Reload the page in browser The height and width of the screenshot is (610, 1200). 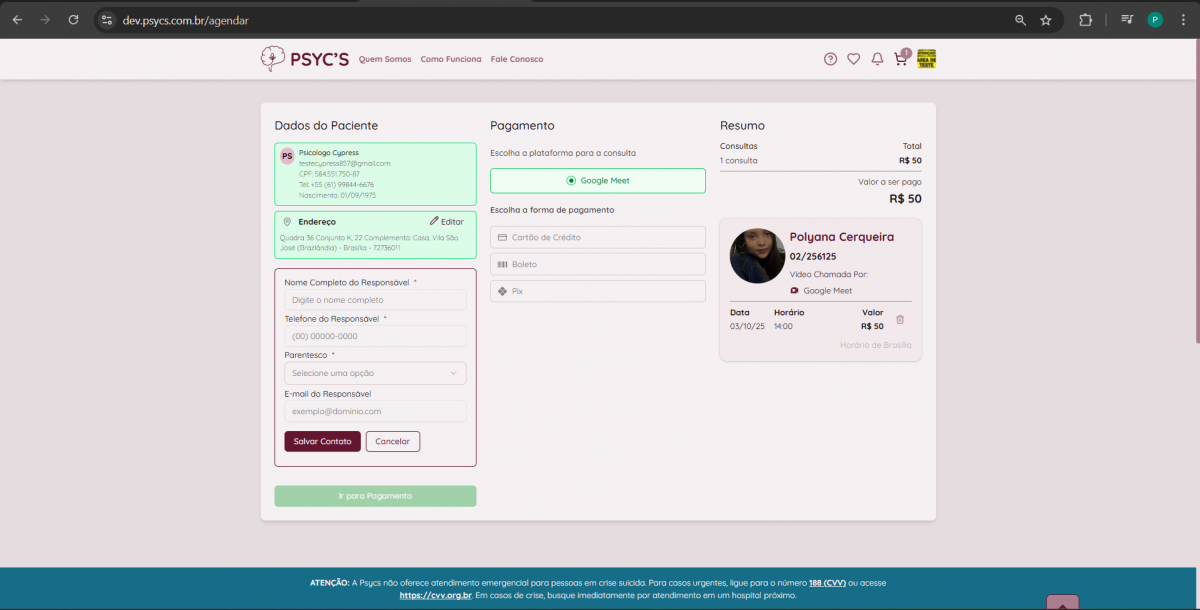click(73, 20)
